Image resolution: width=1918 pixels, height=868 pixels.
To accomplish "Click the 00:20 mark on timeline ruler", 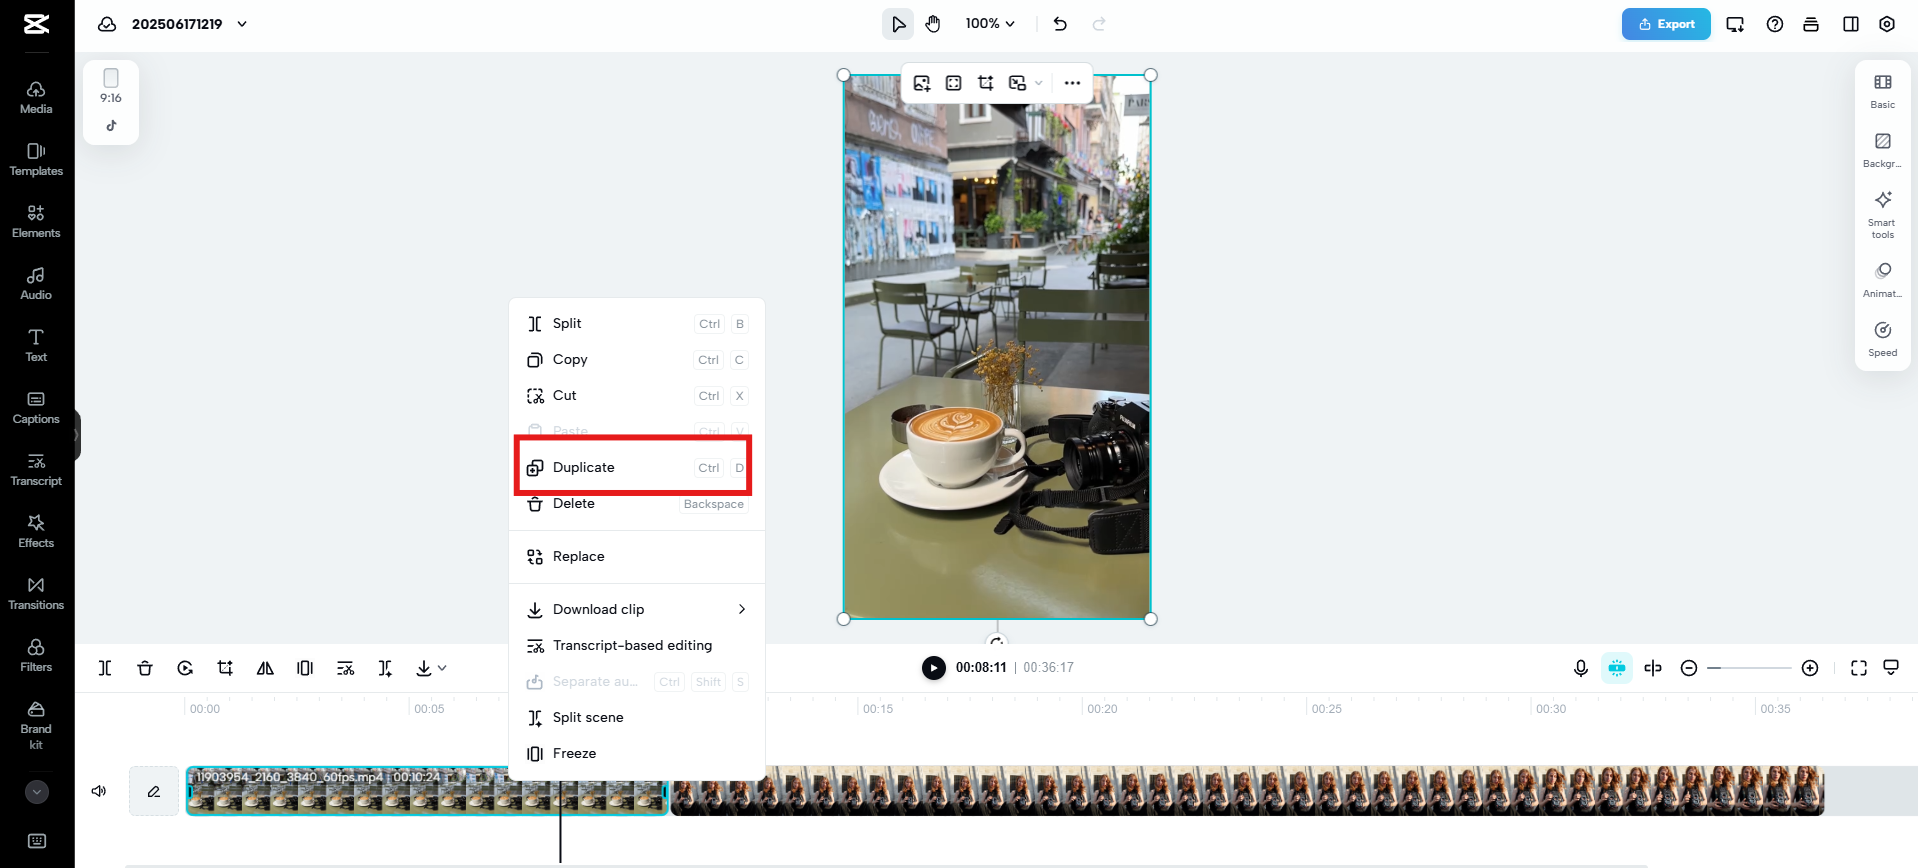I will click(1102, 709).
